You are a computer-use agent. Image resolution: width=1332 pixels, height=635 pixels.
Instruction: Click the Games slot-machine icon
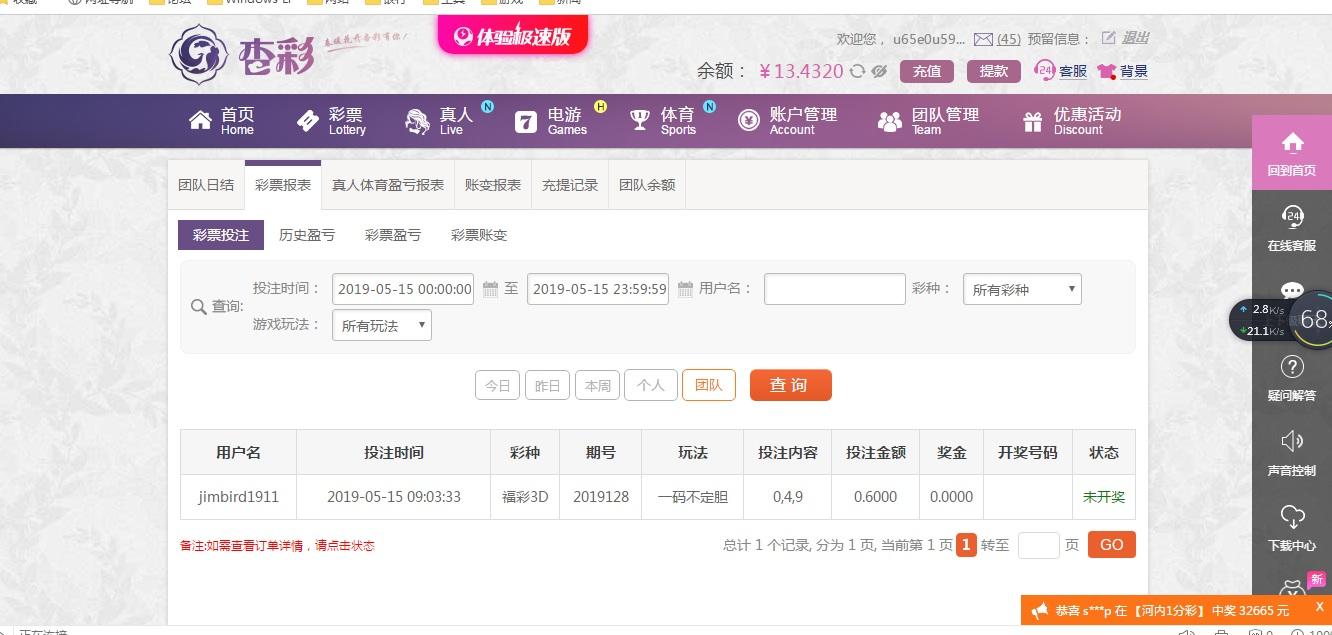click(x=526, y=122)
